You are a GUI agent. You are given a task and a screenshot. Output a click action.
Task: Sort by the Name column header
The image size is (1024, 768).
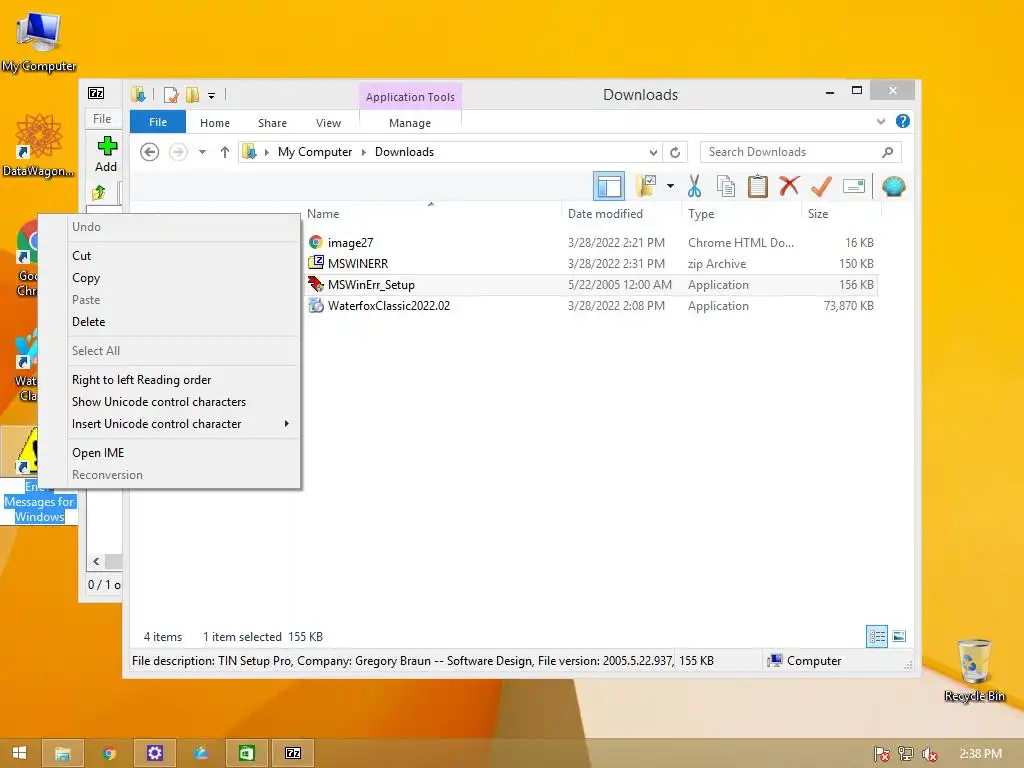[431, 214]
